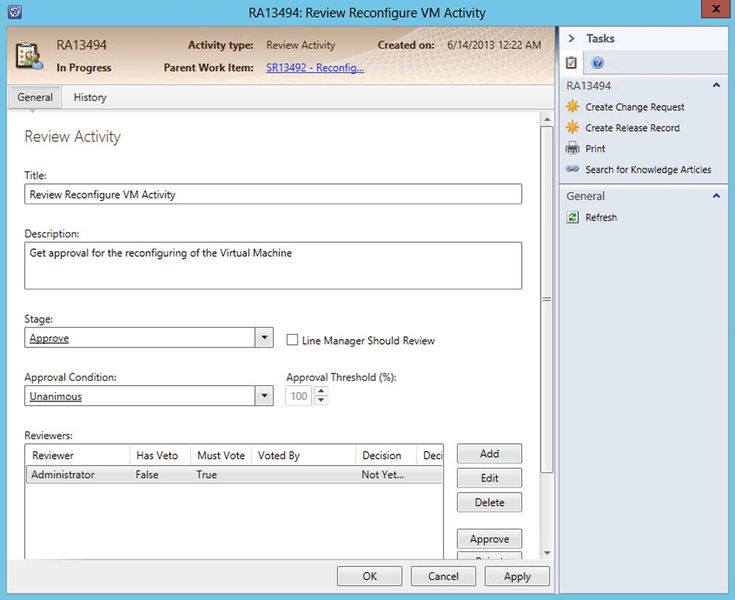Click the Create Change Request icon
The image size is (735, 600).
click(572, 107)
